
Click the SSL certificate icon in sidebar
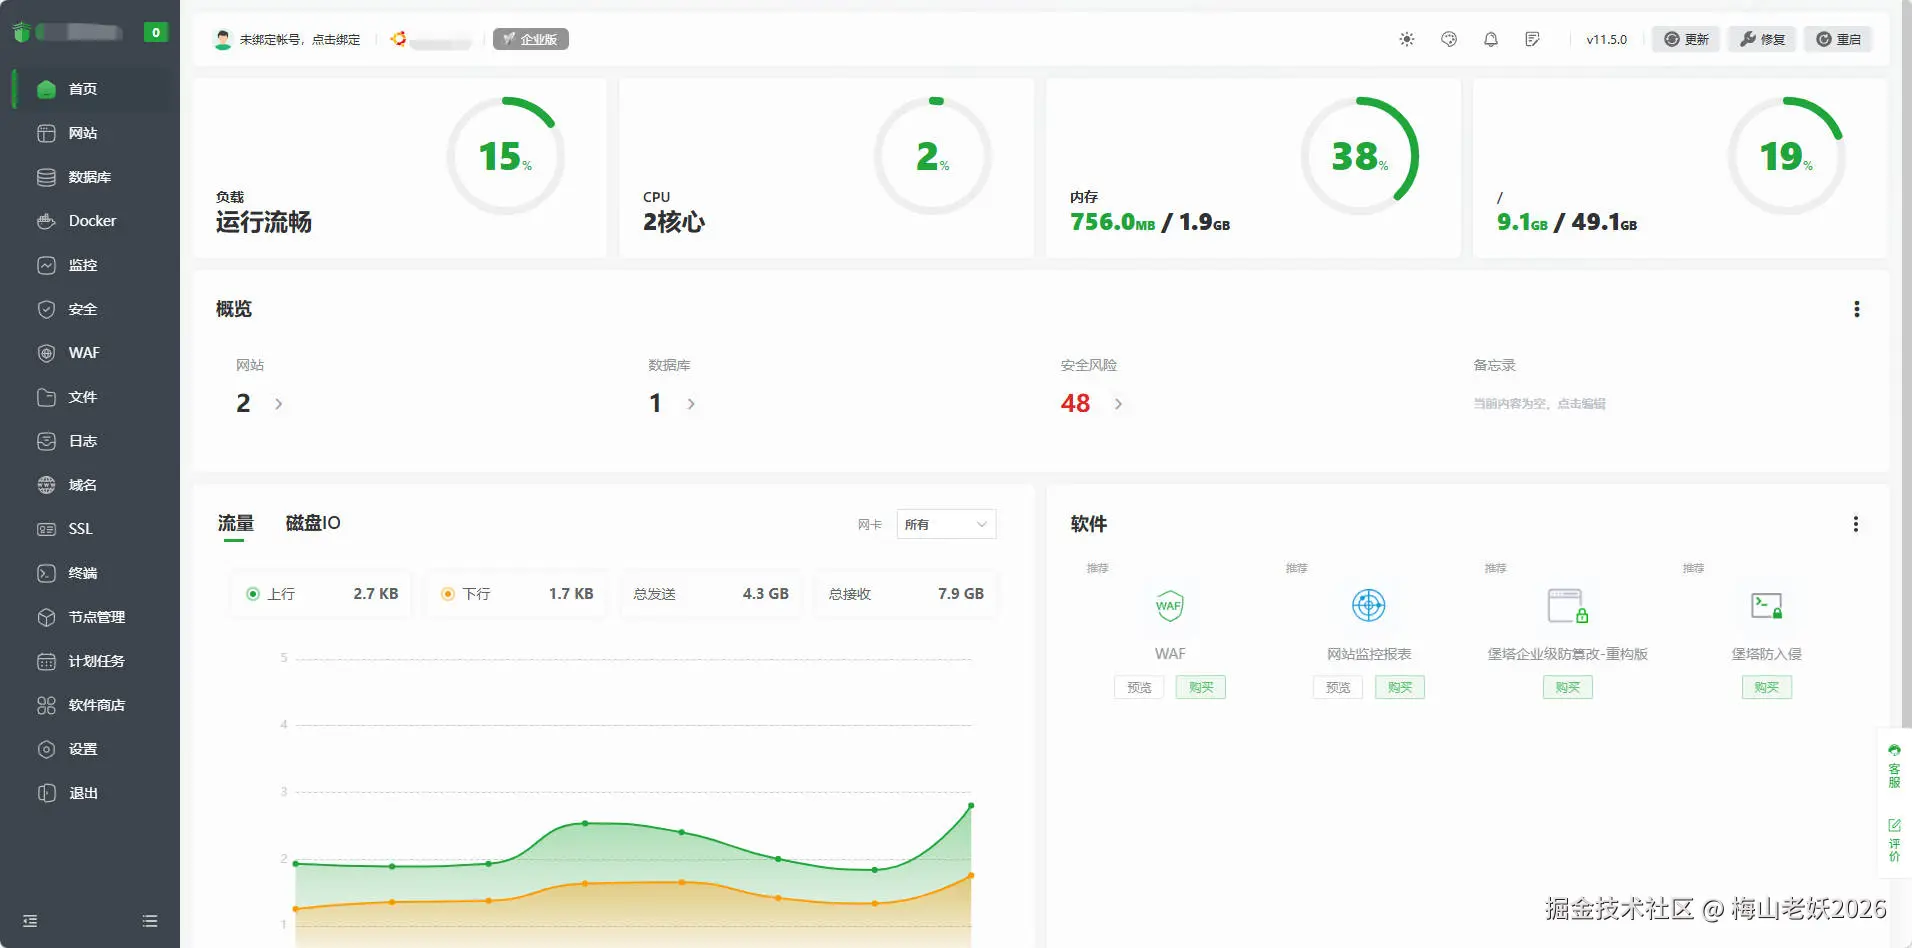tap(46, 529)
